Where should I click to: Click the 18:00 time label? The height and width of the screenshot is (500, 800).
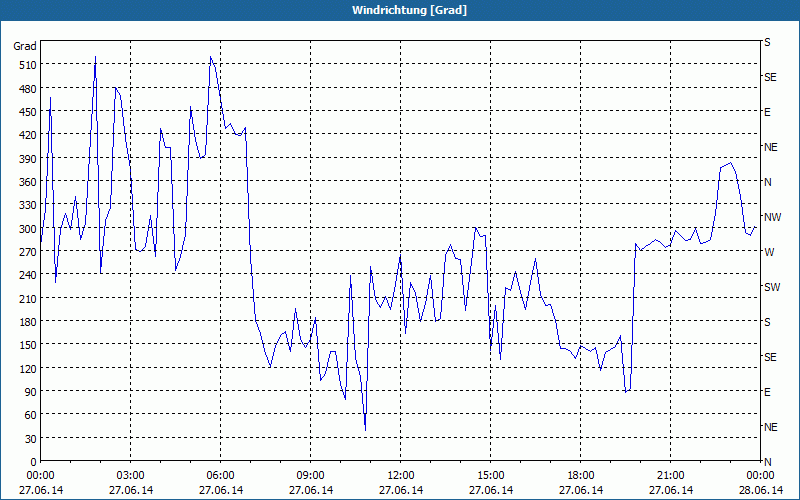[x=581, y=476]
